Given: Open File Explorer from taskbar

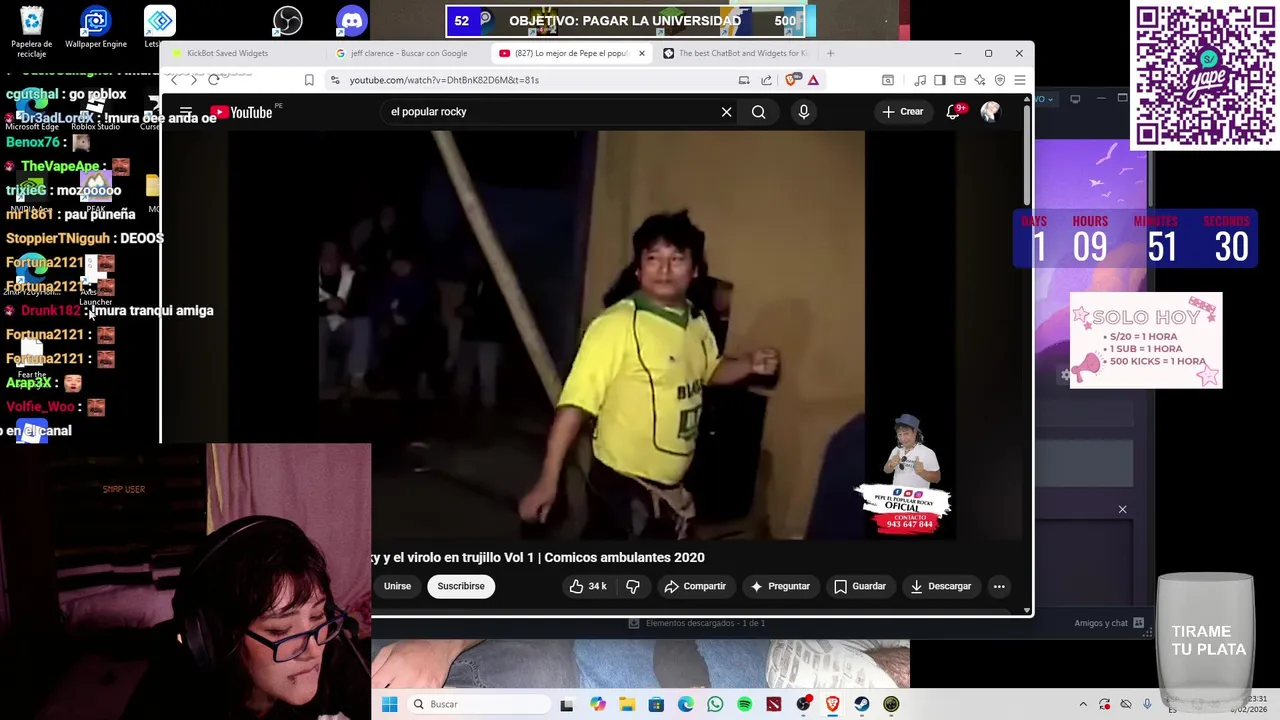Looking at the screenshot, I should coord(627,704).
